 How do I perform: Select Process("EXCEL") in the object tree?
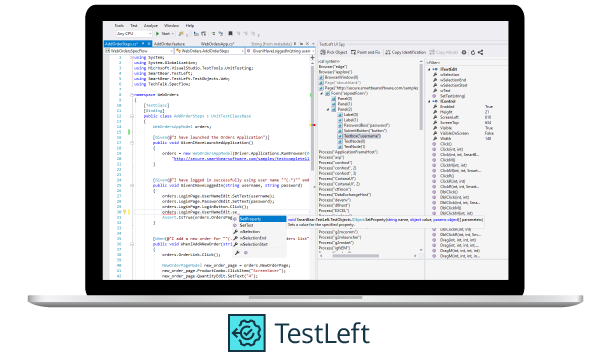click(x=334, y=211)
